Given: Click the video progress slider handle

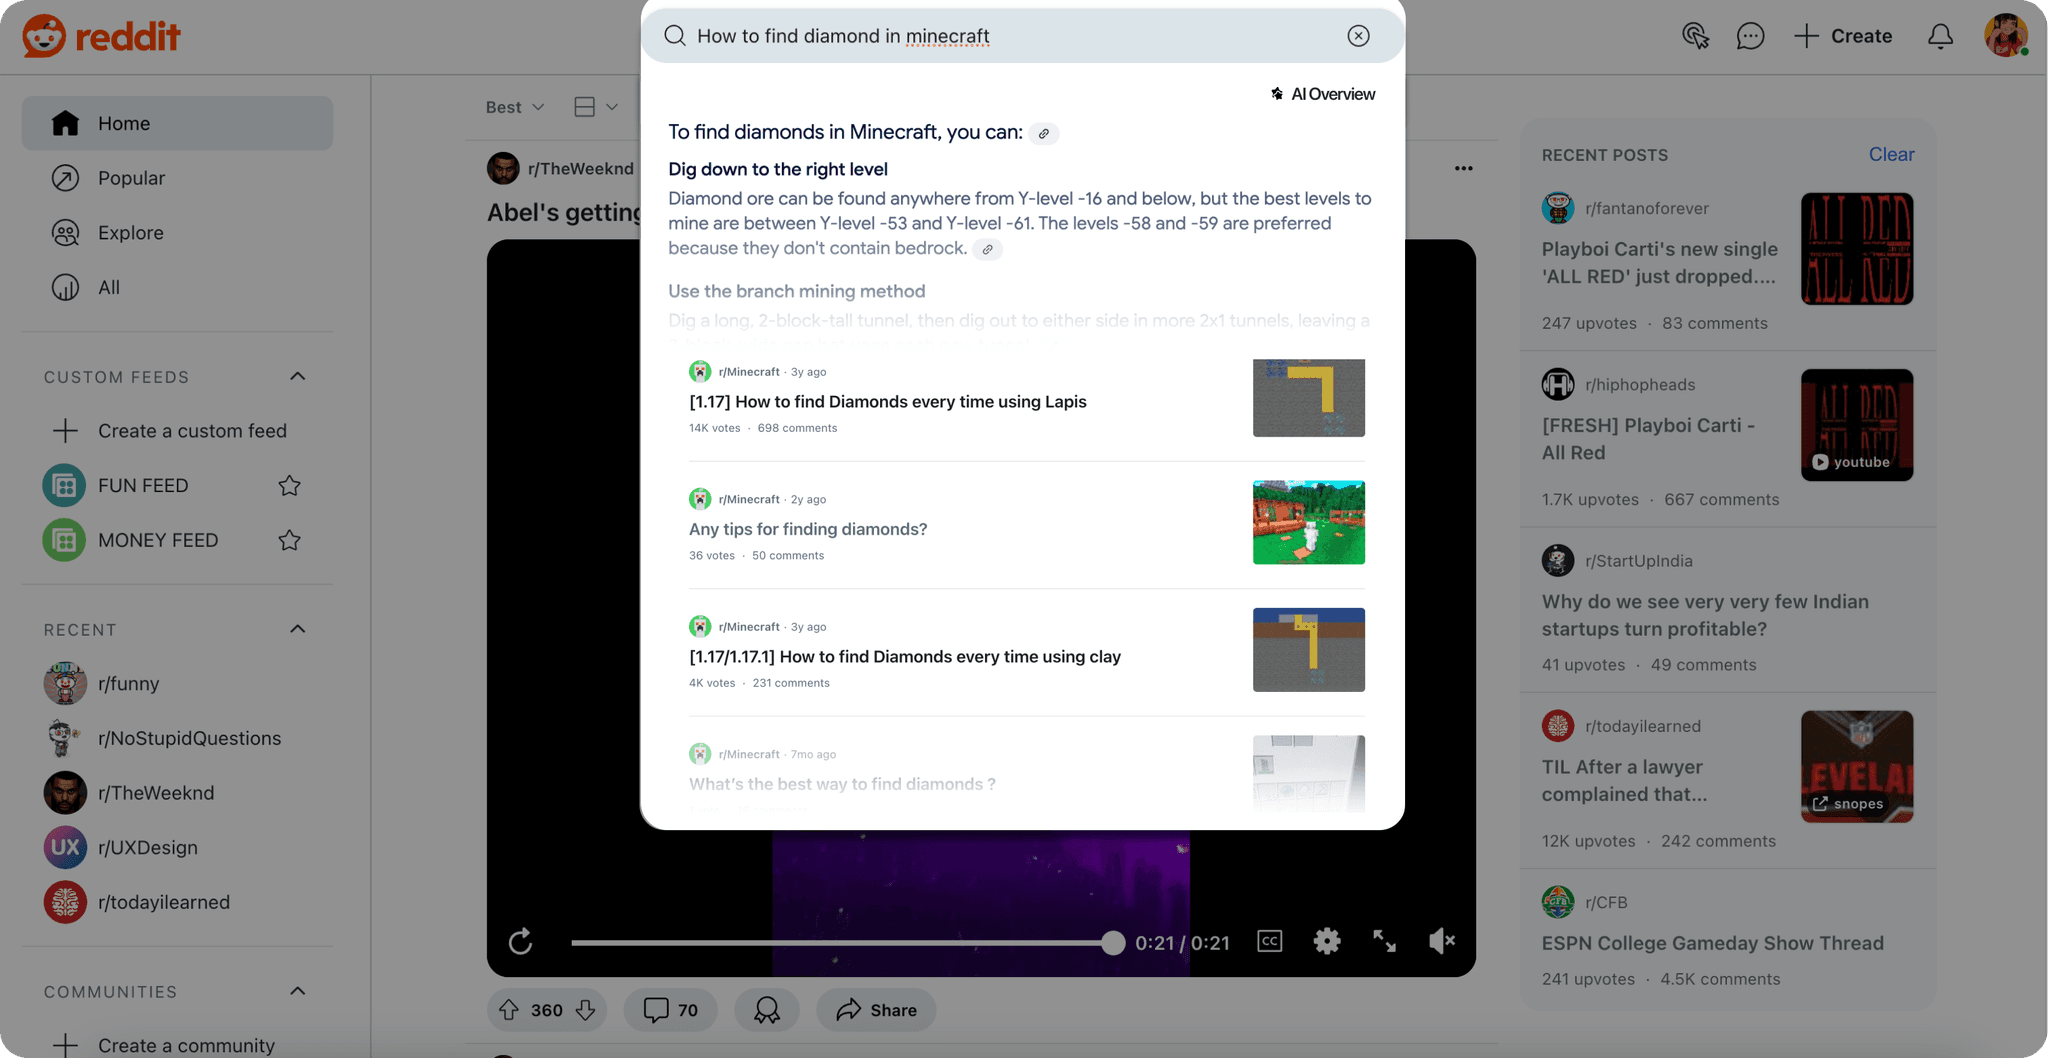Looking at the screenshot, I should pos(1112,943).
